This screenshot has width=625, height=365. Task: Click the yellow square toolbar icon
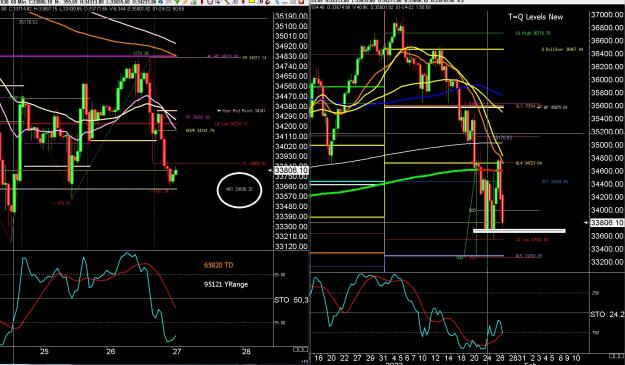(252, 2)
